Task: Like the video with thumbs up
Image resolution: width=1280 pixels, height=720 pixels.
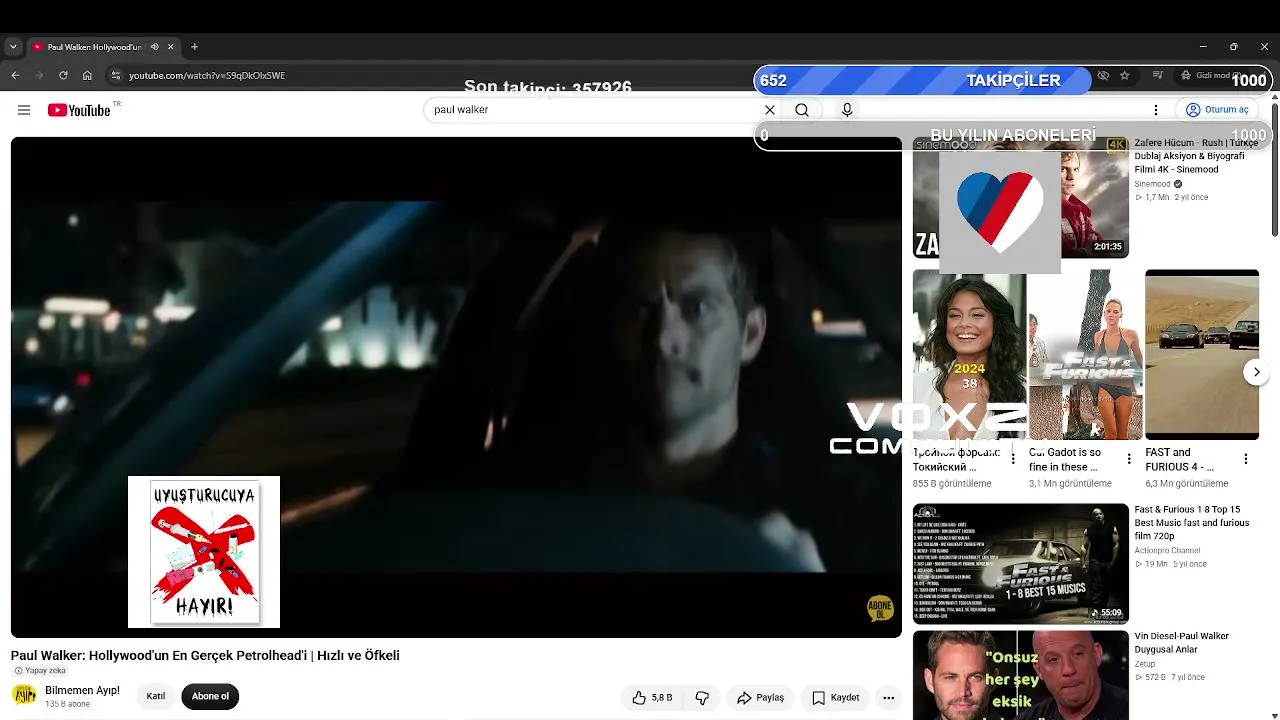Action: click(651, 698)
